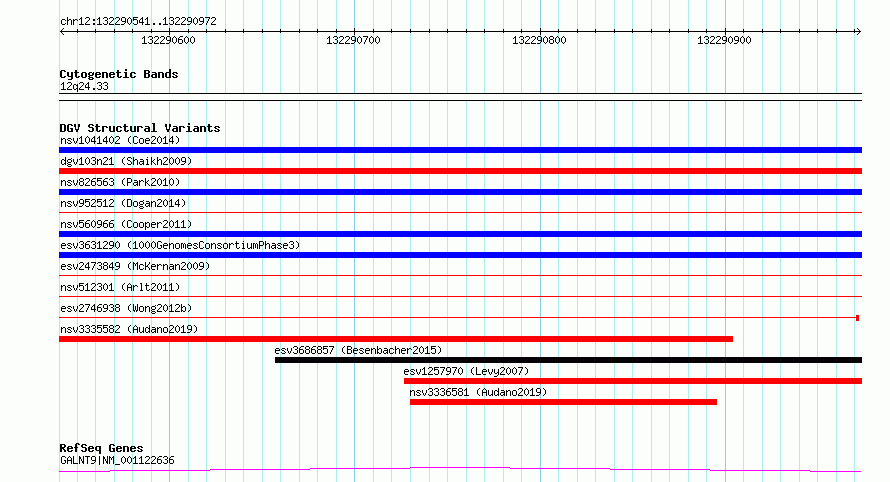890x482 pixels.
Task: Click the 12q24.33 cytogenetic band bar
Action: pos(460,97)
